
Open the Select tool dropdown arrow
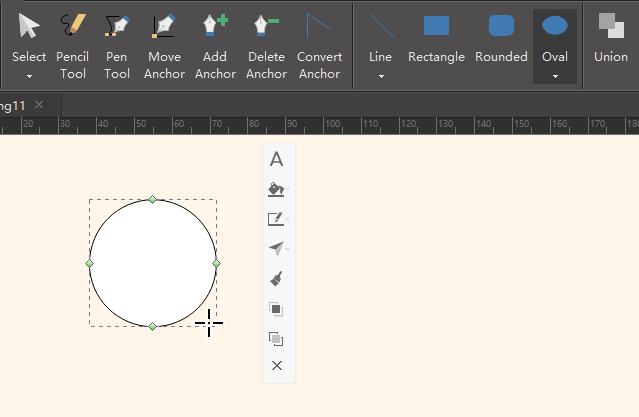tap(29, 75)
